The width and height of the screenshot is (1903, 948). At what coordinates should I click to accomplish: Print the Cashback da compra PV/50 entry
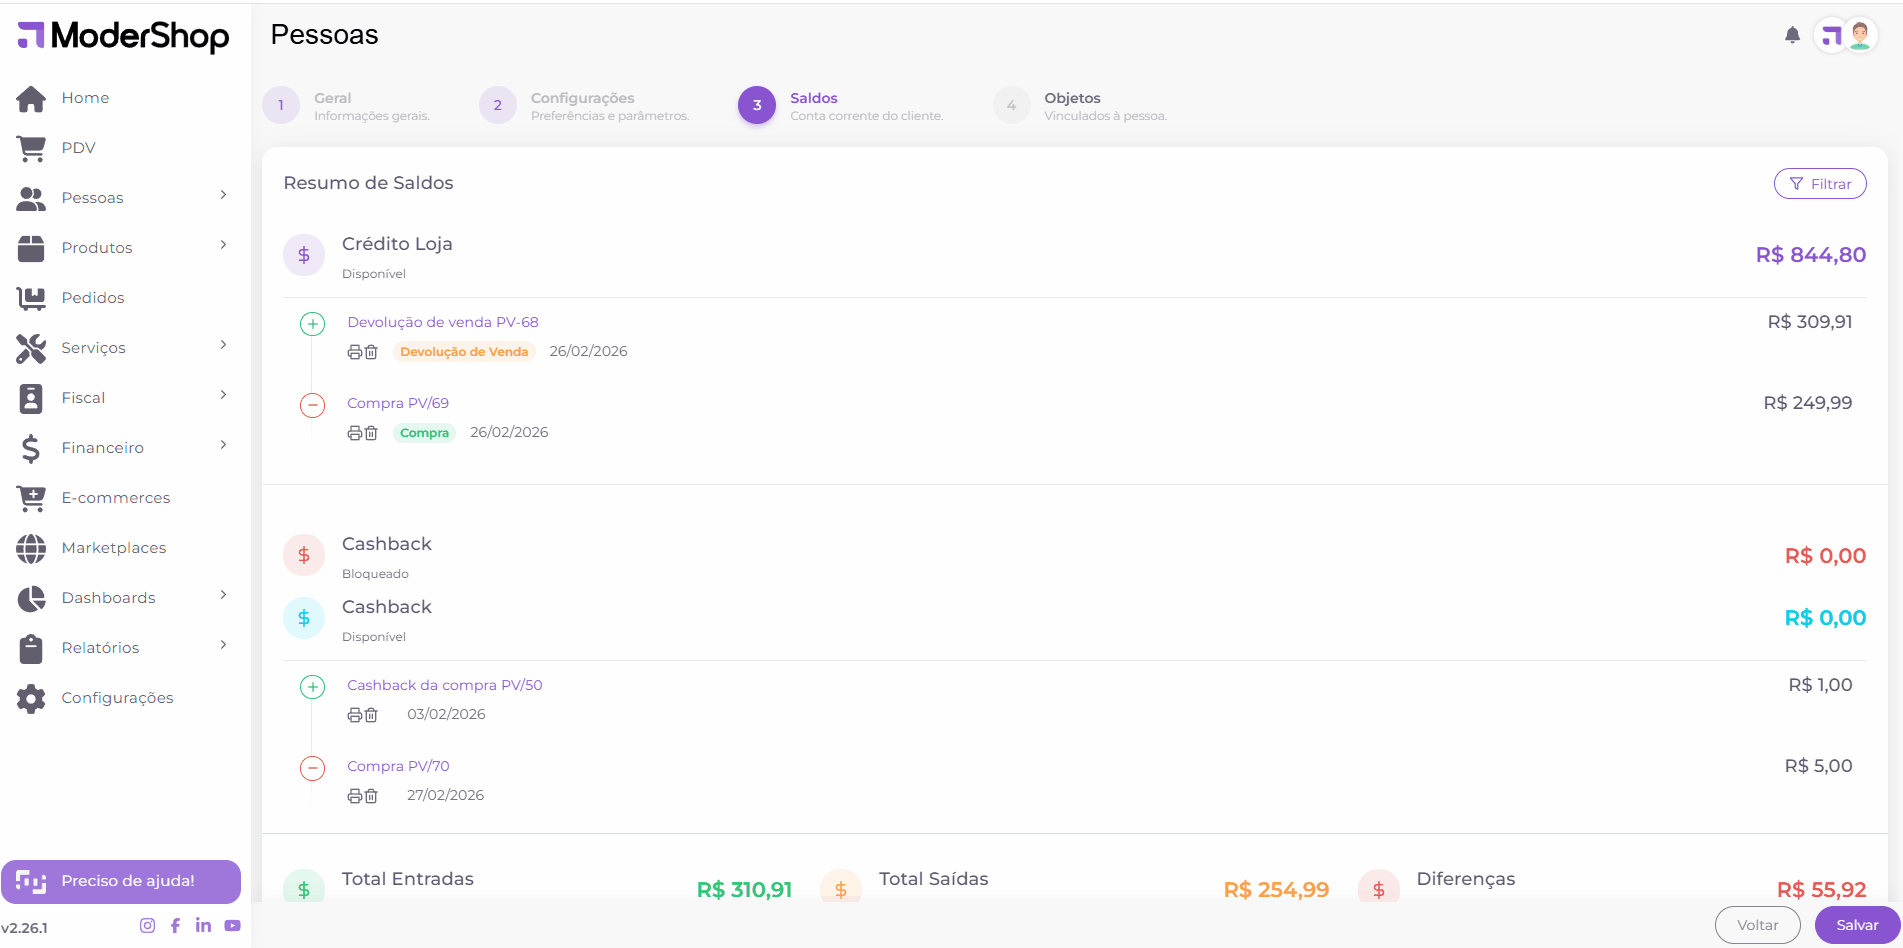click(x=354, y=715)
